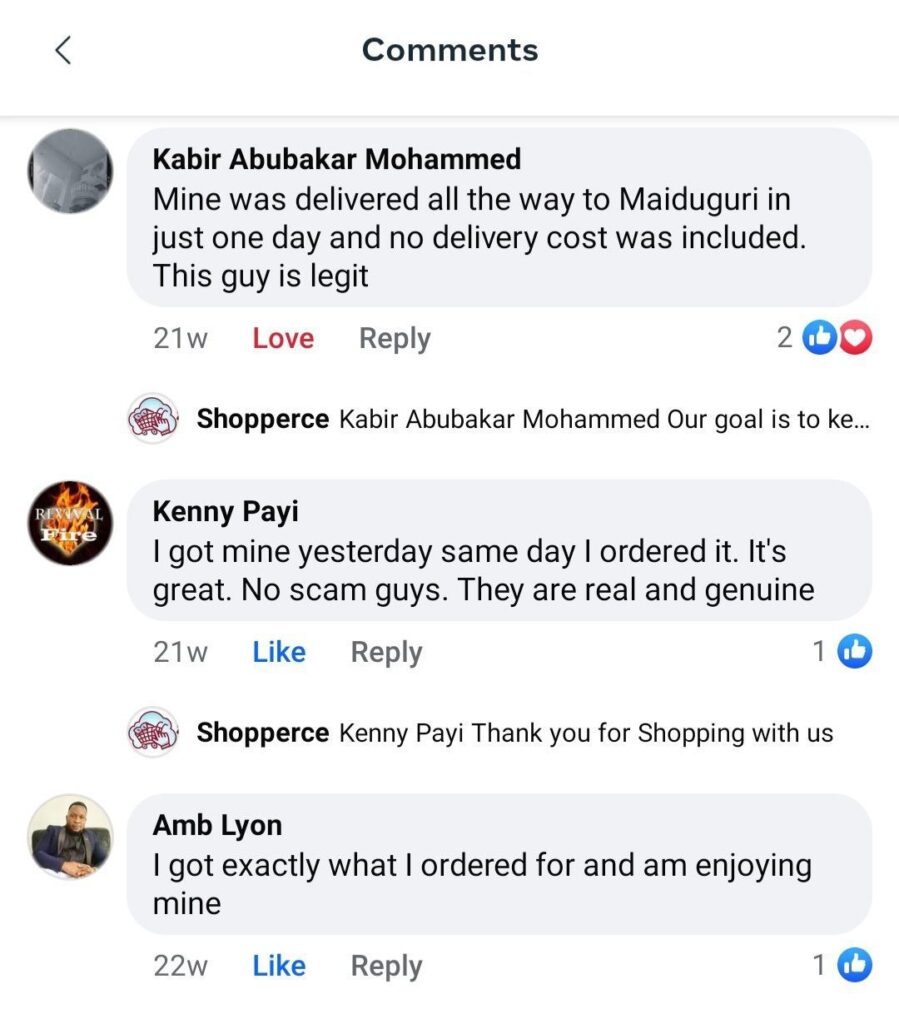Reply to Kenny Payi's comment
The width and height of the screenshot is (899, 1024).
[386, 652]
